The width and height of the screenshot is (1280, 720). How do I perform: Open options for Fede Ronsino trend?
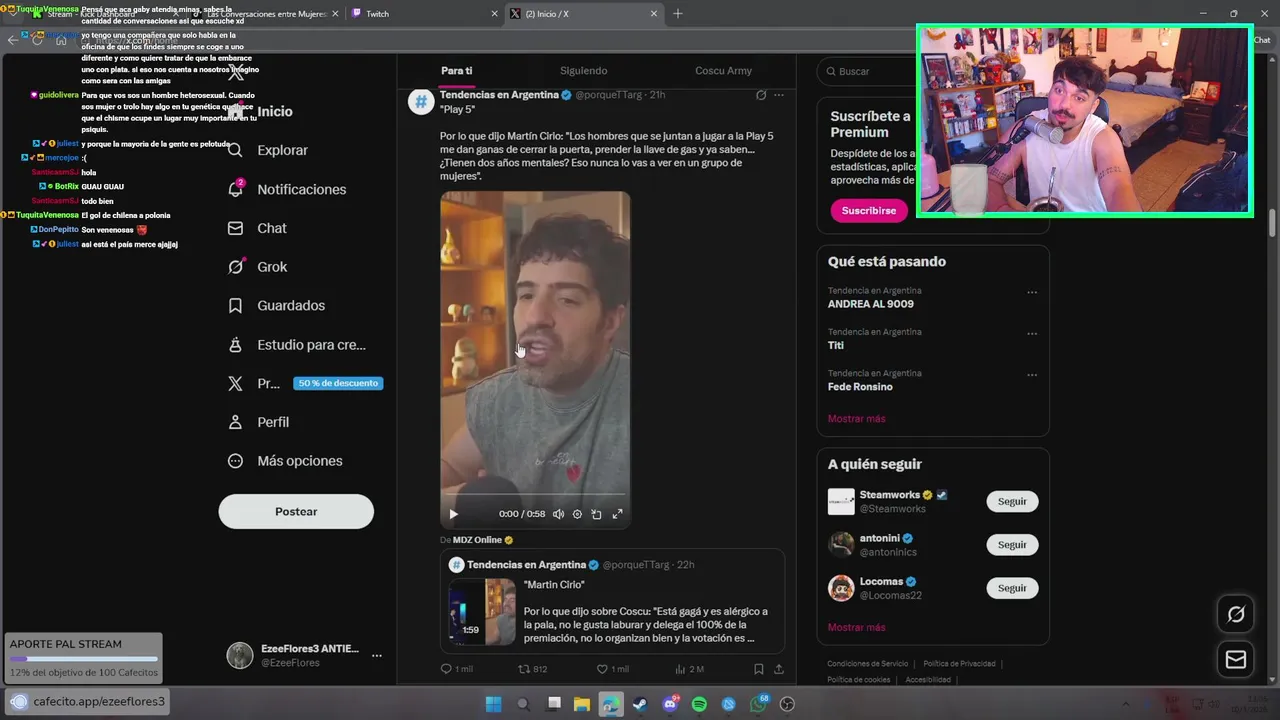pyautogui.click(x=1032, y=375)
